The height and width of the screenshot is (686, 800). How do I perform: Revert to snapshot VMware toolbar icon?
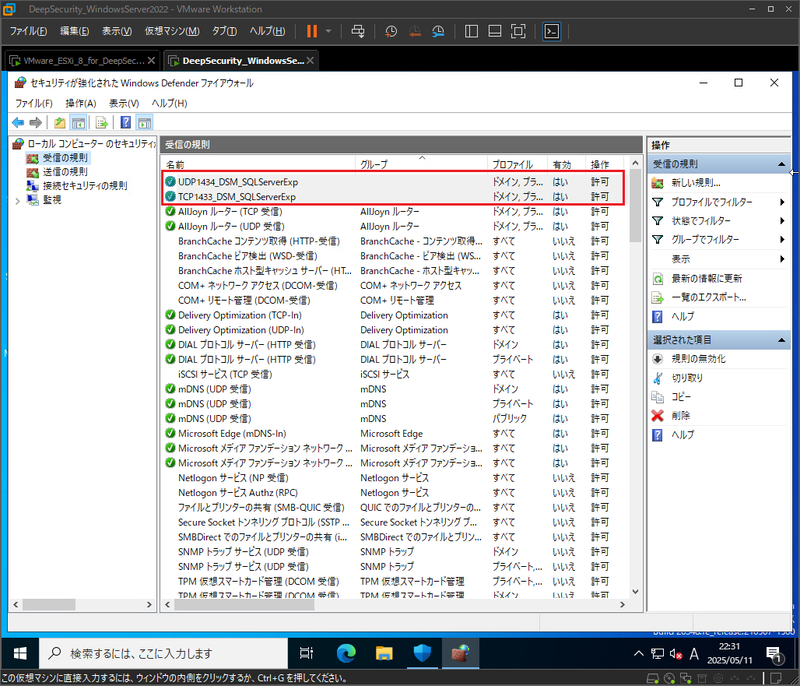tap(415, 31)
